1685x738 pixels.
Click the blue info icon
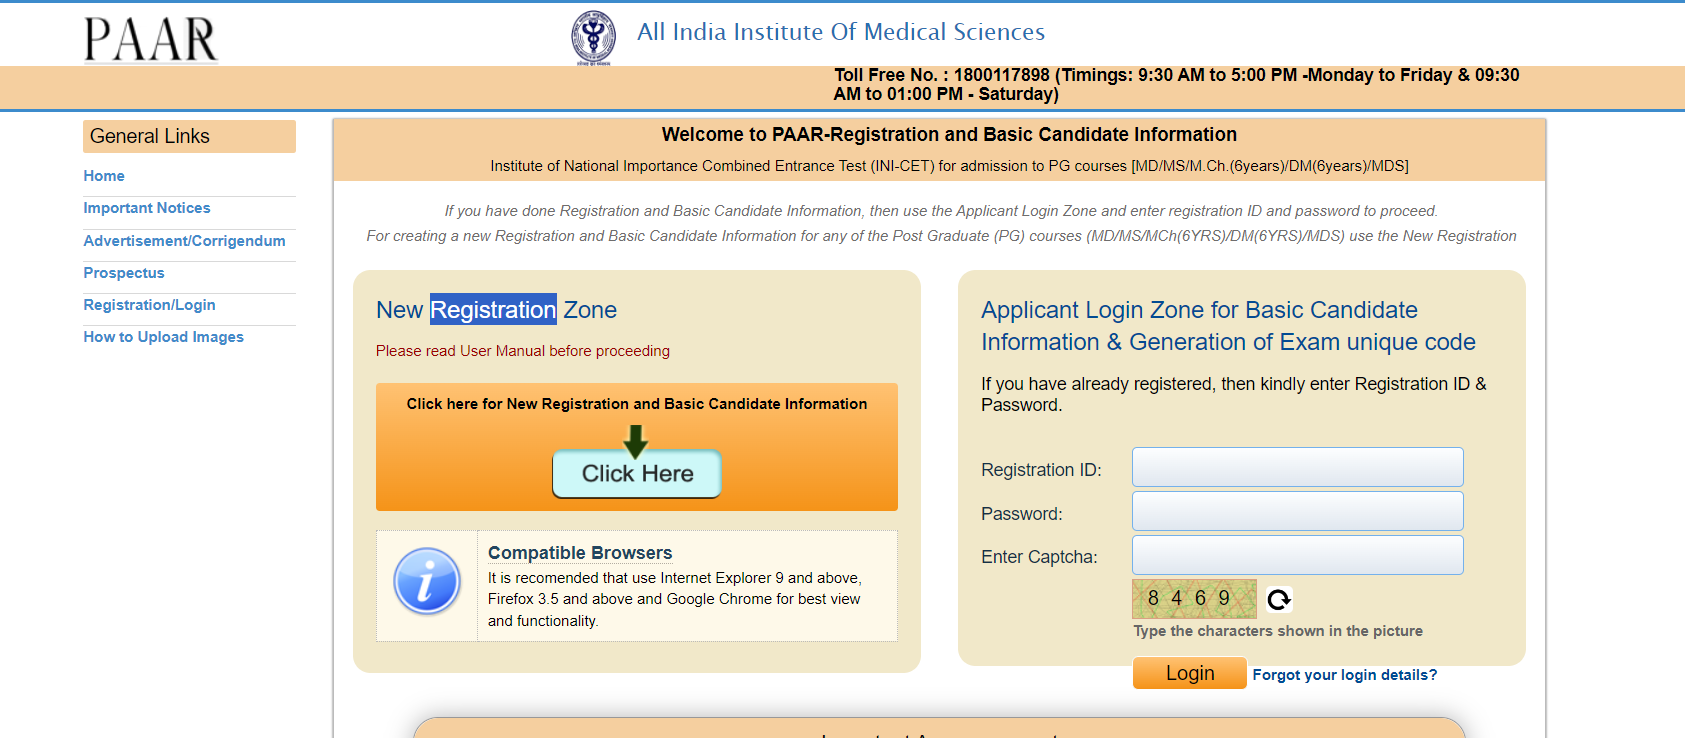tap(427, 581)
